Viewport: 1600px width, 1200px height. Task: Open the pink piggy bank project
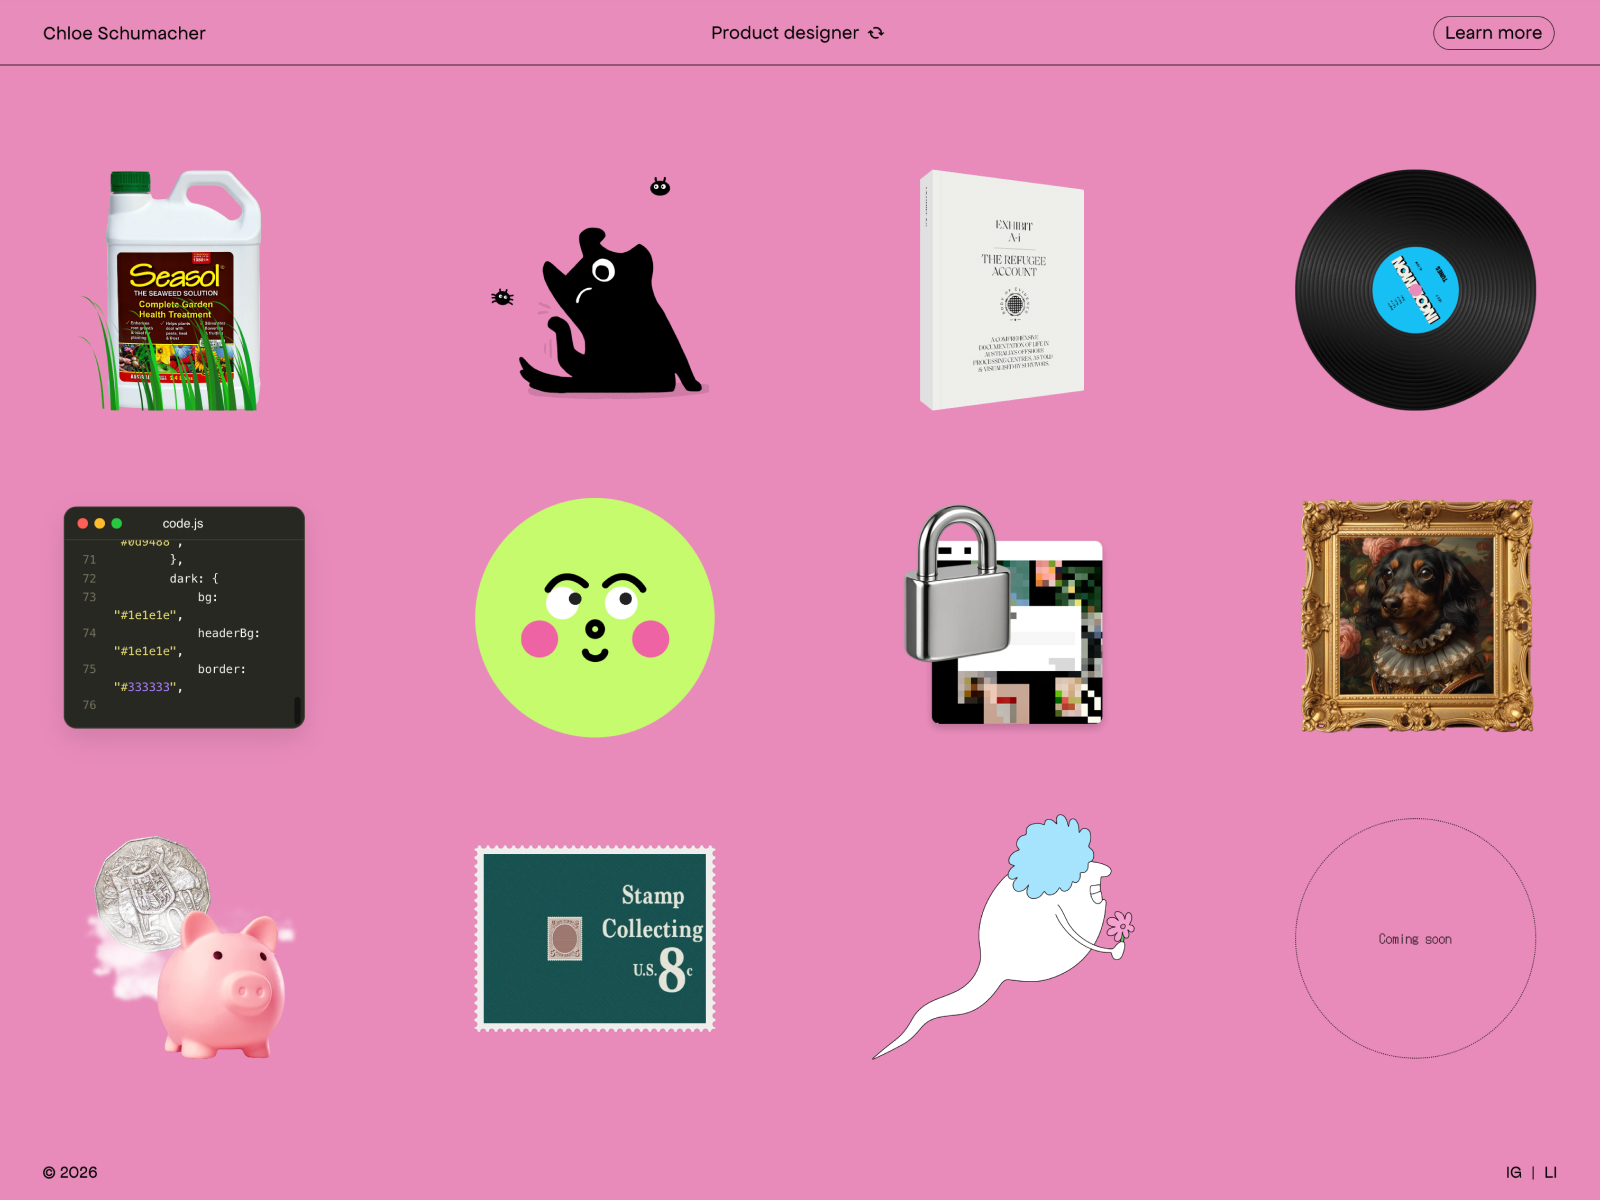coord(222,985)
